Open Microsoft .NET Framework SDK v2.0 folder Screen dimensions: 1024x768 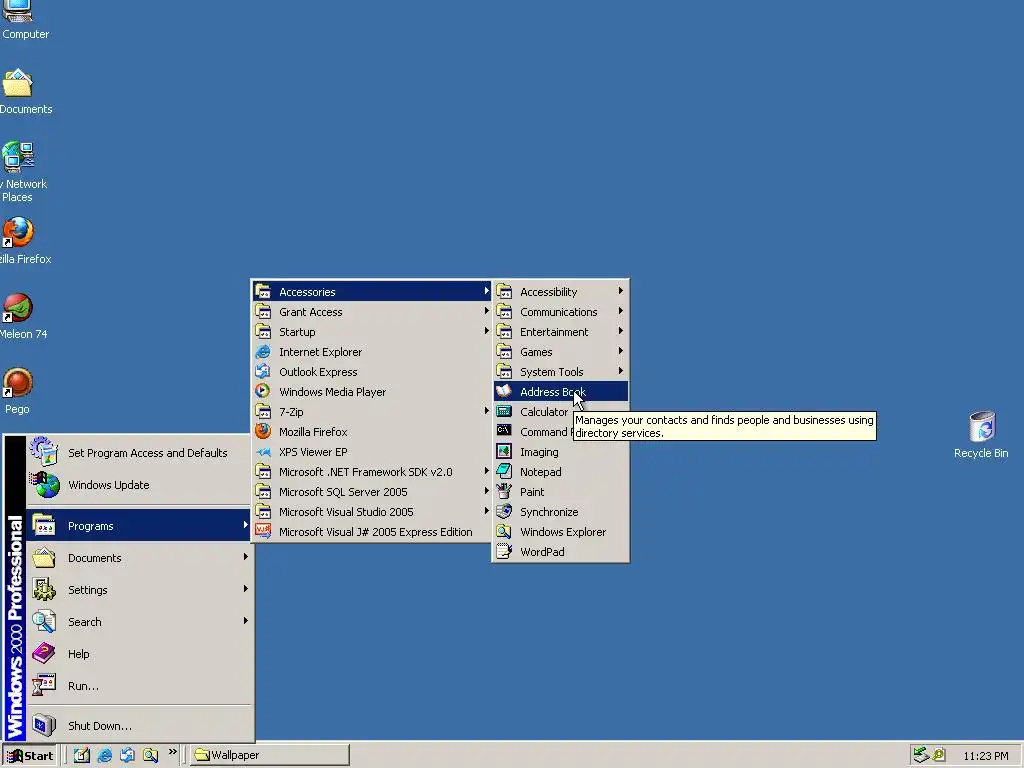[x=372, y=472]
